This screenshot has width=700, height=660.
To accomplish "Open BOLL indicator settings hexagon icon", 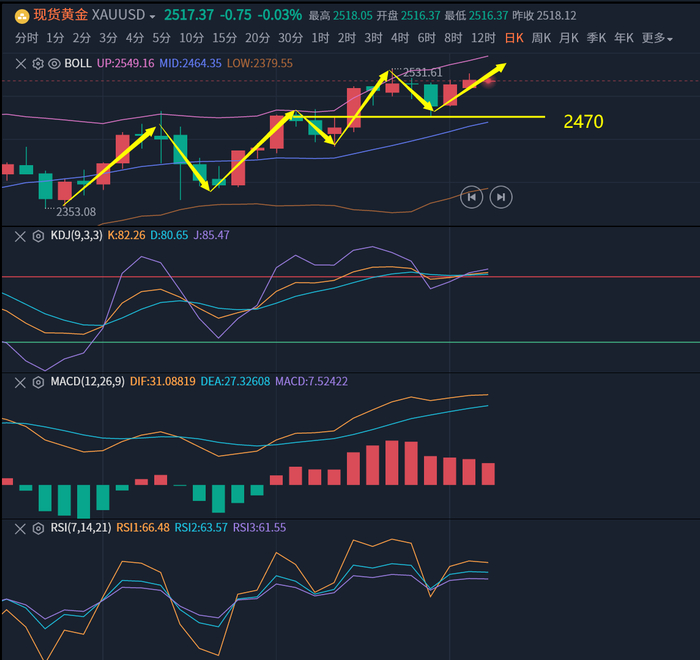I will pos(38,62).
